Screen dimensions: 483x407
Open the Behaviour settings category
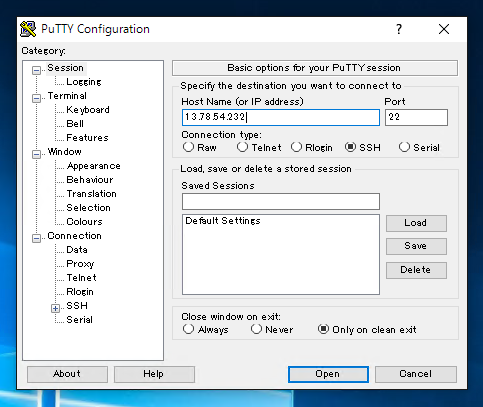(90, 180)
